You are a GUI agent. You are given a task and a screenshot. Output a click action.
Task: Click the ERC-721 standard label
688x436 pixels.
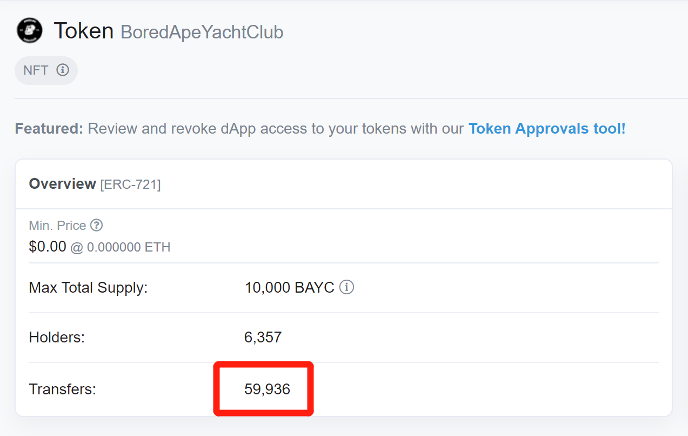[x=130, y=184]
